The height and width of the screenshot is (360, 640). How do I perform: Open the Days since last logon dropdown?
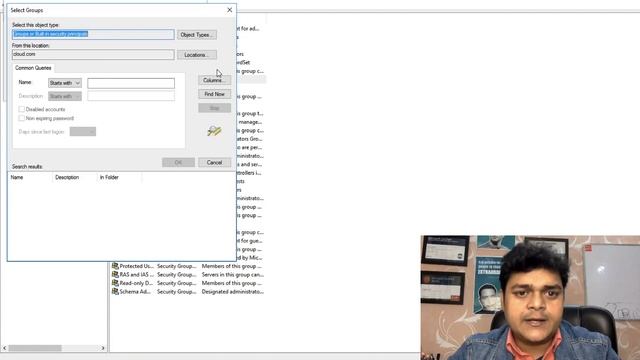coord(83,132)
